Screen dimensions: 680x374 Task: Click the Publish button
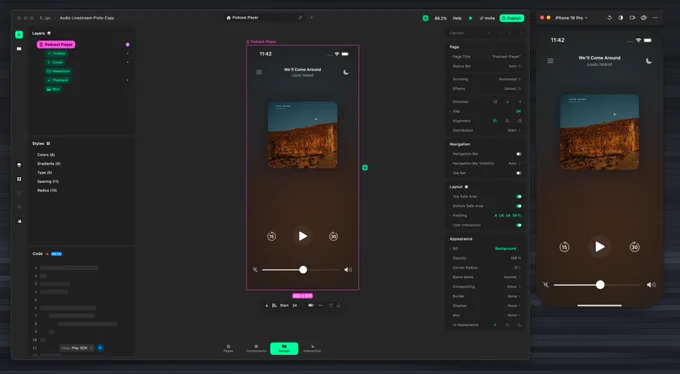[512, 18]
